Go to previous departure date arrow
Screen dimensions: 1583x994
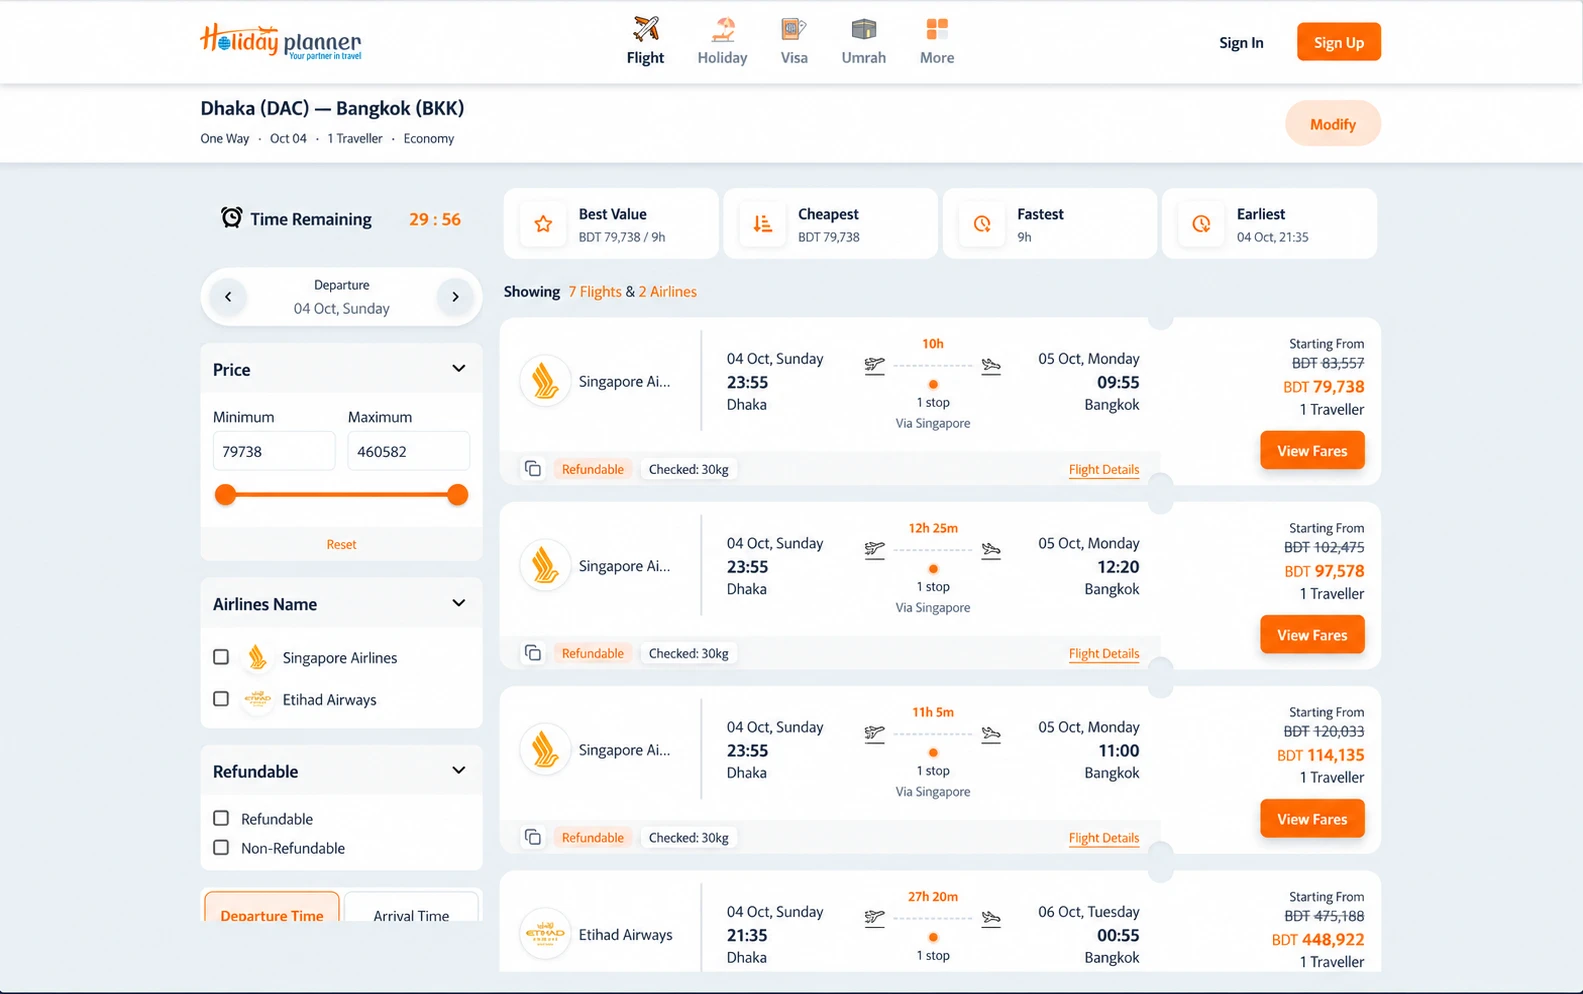[228, 297]
